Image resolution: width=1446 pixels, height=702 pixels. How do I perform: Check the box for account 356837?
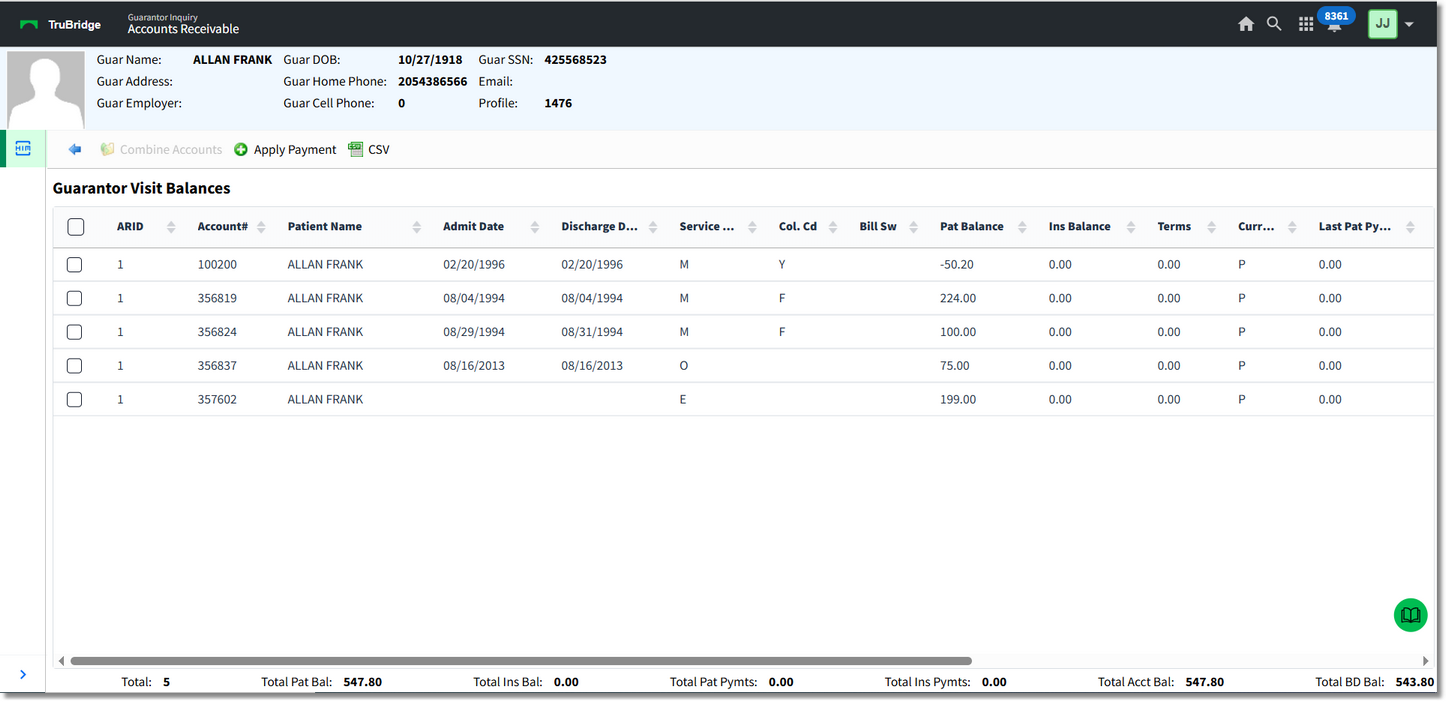74,366
